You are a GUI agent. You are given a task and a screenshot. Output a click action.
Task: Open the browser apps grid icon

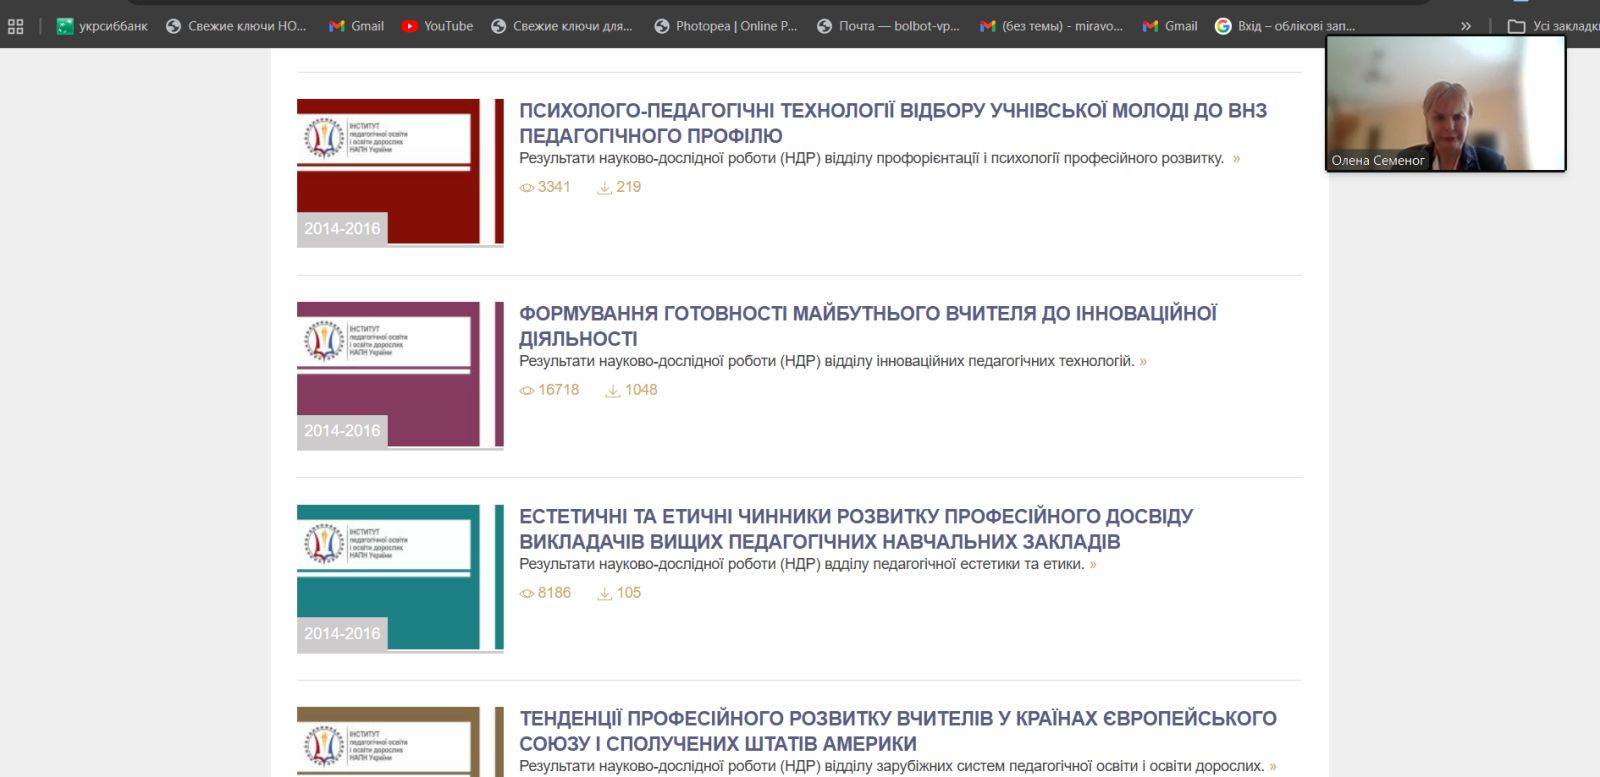(15, 26)
